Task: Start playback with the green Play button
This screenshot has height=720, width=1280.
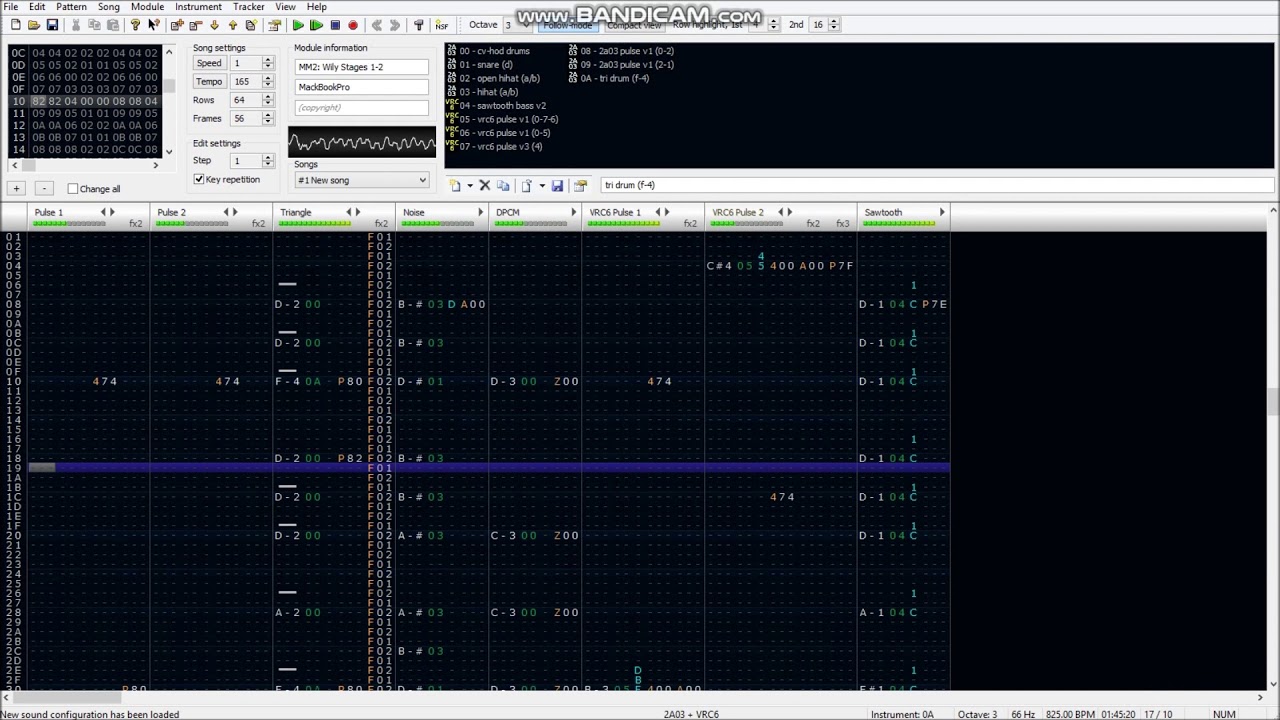Action: point(297,25)
